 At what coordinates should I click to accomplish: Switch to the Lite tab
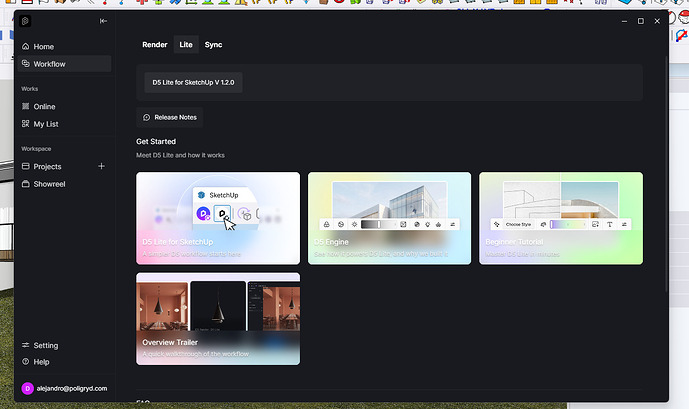(x=186, y=45)
